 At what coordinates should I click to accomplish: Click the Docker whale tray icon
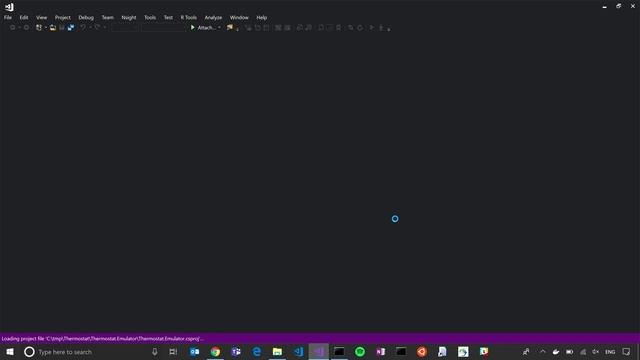coord(556,352)
